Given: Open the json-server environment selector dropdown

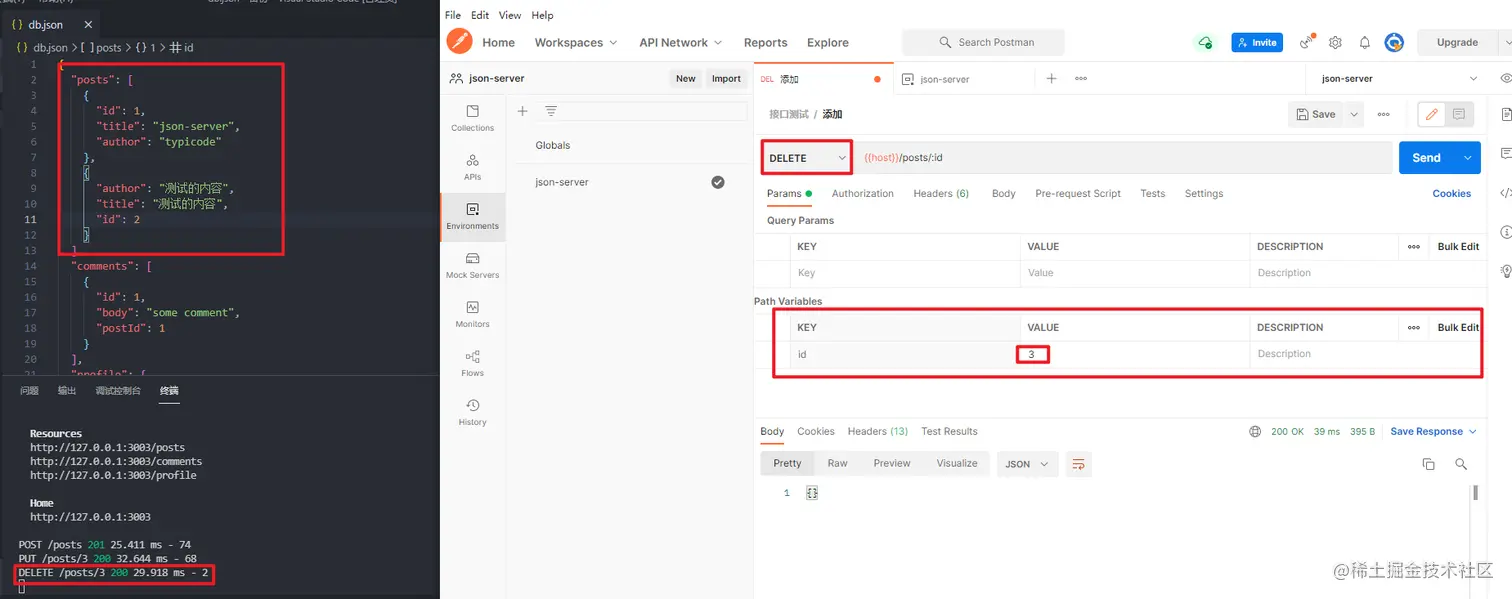Looking at the screenshot, I should (x=1401, y=78).
